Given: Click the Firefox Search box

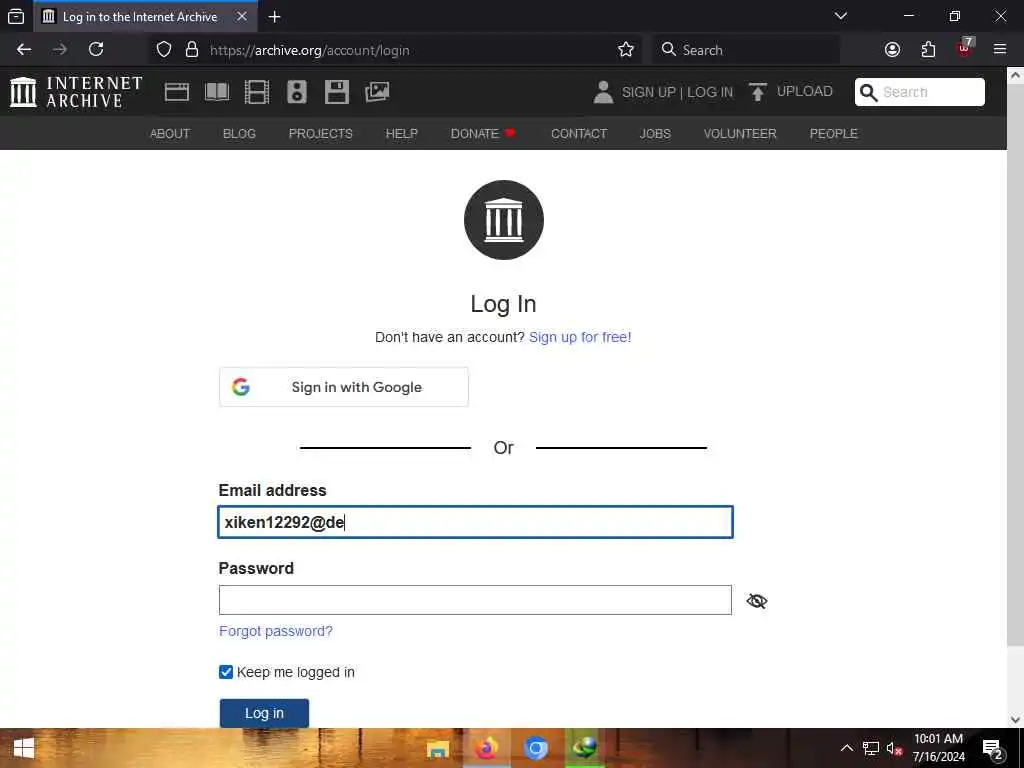Looking at the screenshot, I should [746, 50].
